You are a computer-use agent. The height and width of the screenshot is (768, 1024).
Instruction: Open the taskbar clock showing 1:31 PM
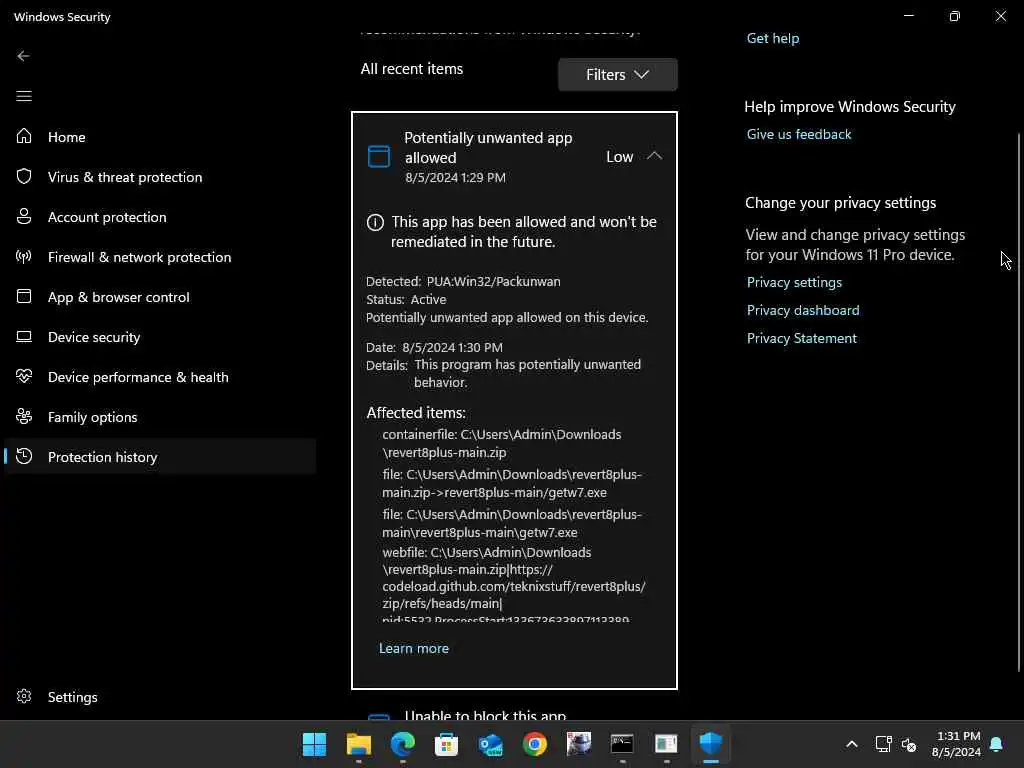pos(955,744)
